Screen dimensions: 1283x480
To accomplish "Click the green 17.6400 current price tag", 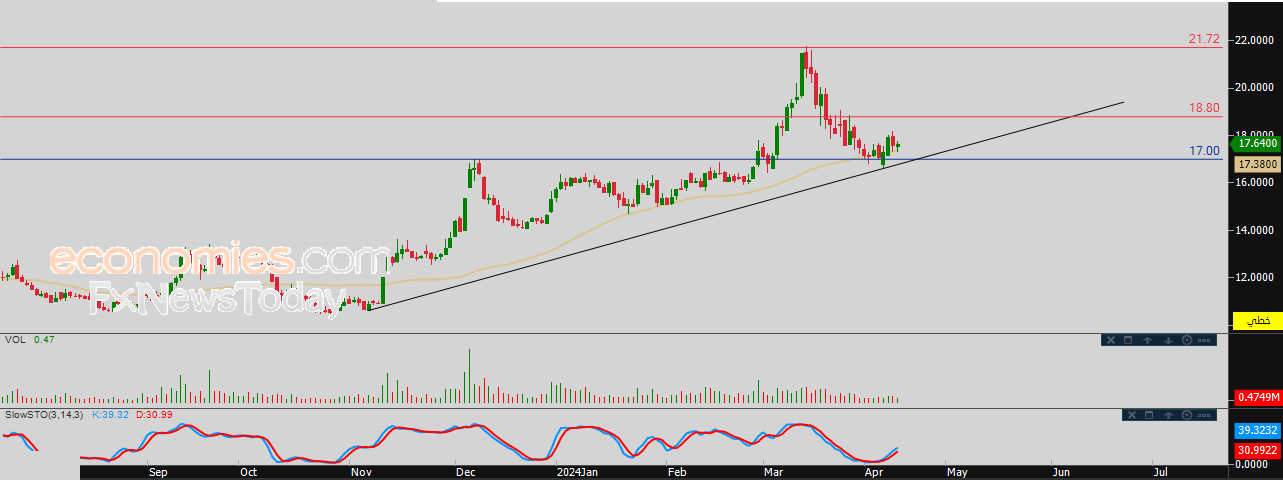I will tap(1254, 144).
